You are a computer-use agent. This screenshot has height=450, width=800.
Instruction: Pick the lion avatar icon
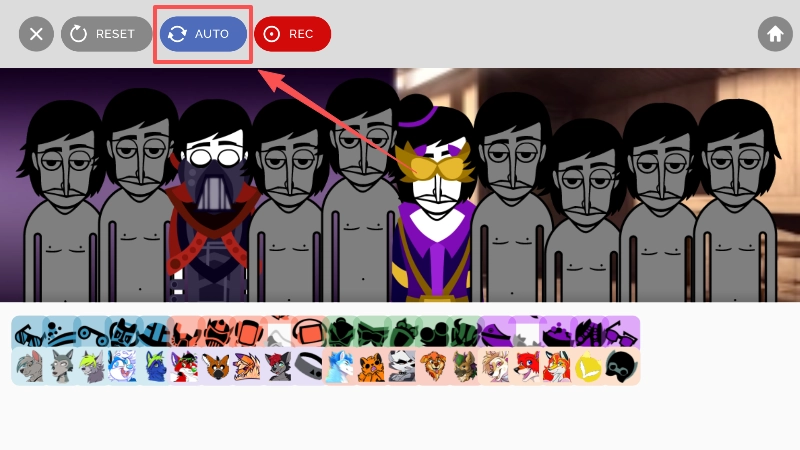434,367
